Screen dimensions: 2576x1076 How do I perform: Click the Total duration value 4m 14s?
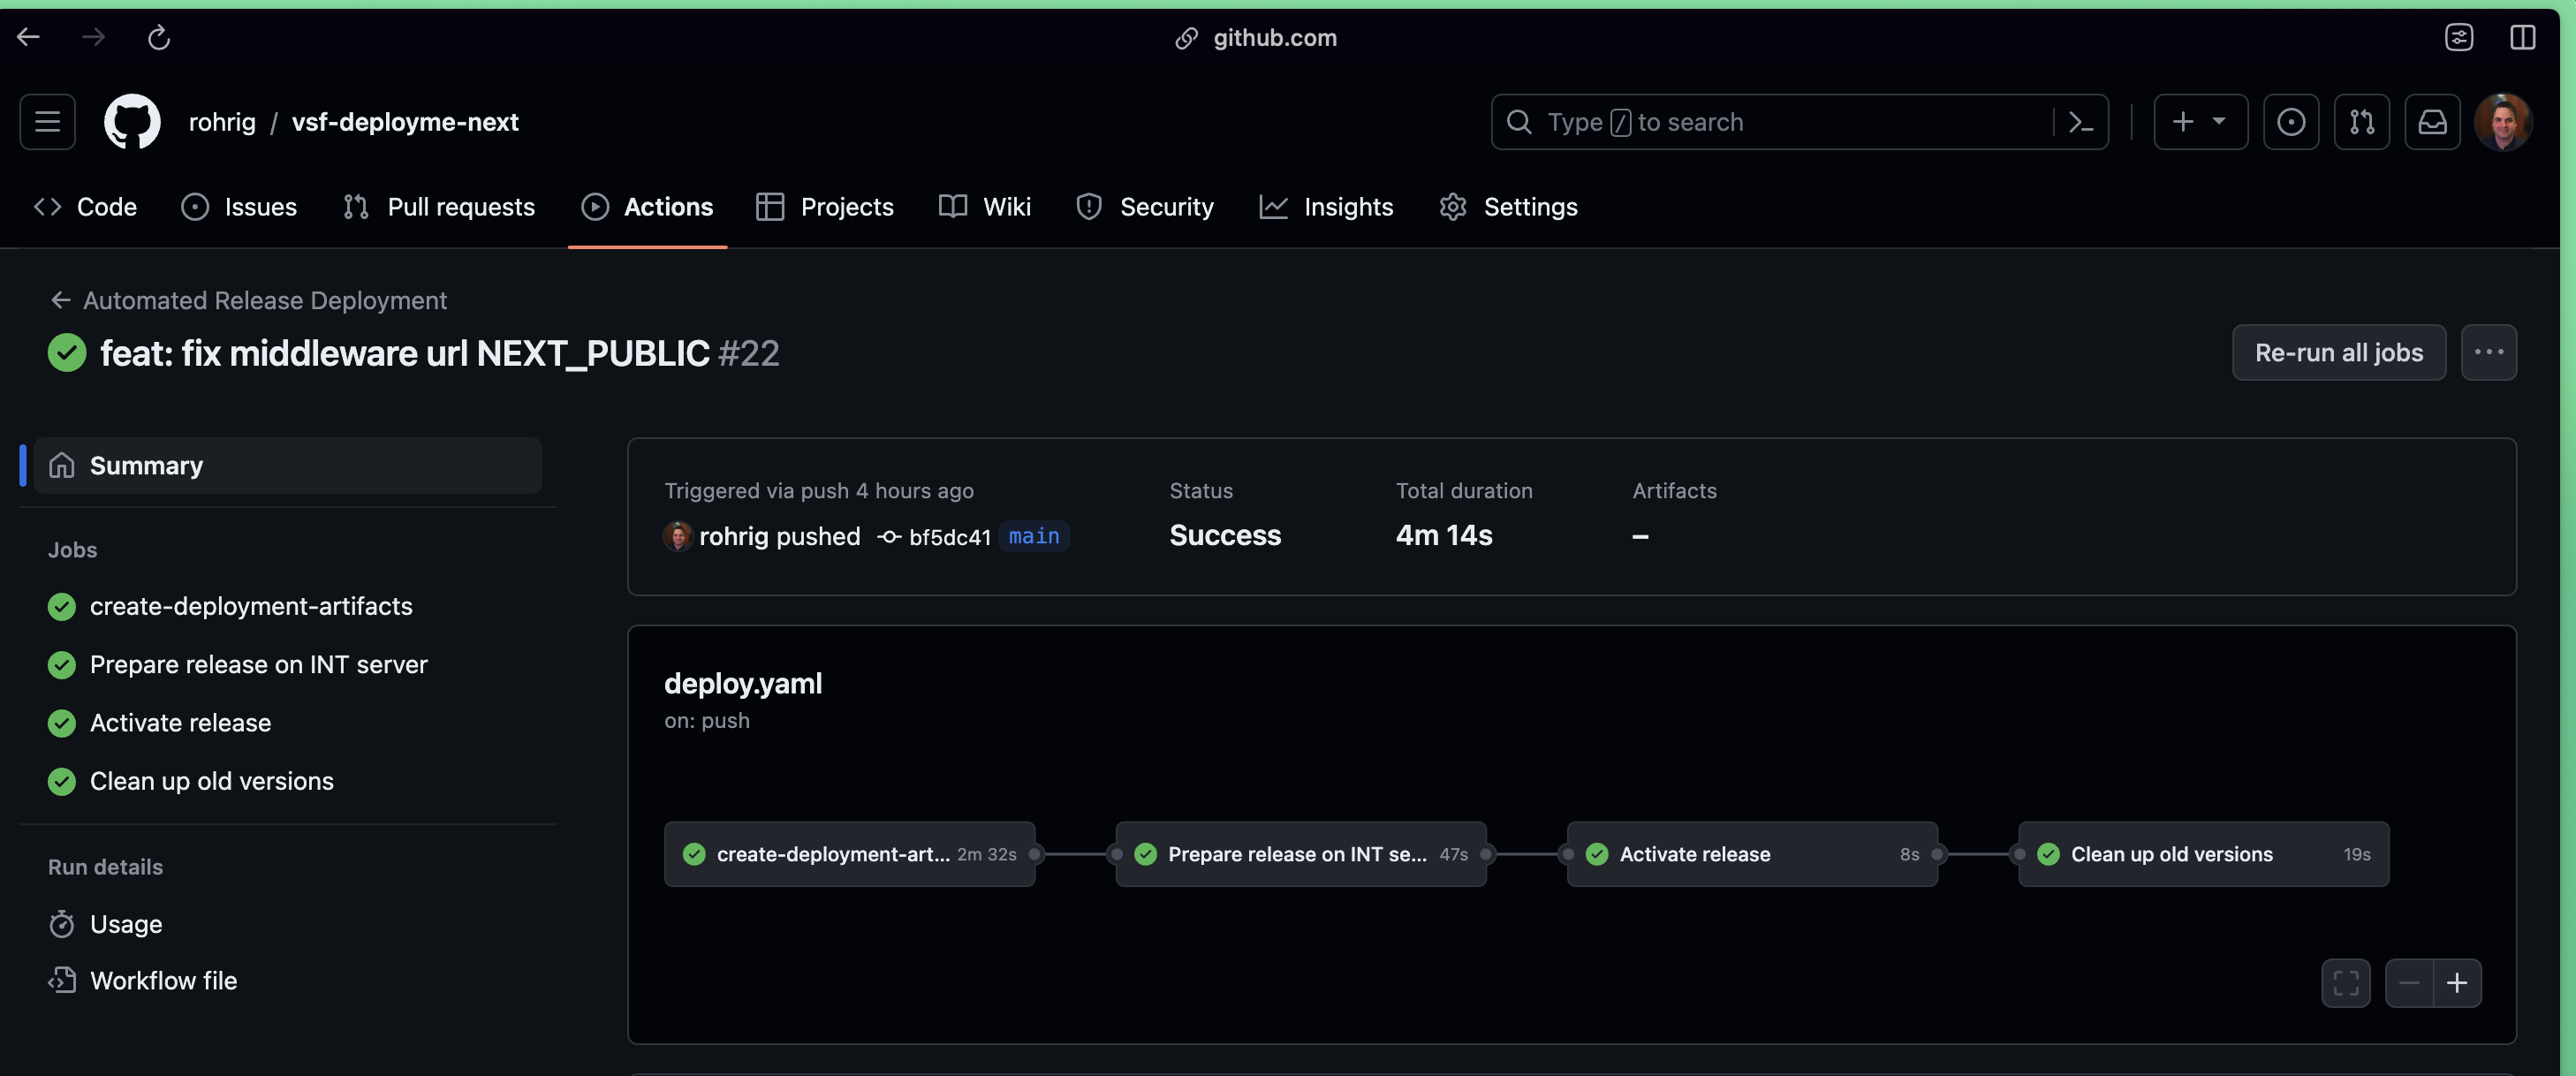[1444, 535]
